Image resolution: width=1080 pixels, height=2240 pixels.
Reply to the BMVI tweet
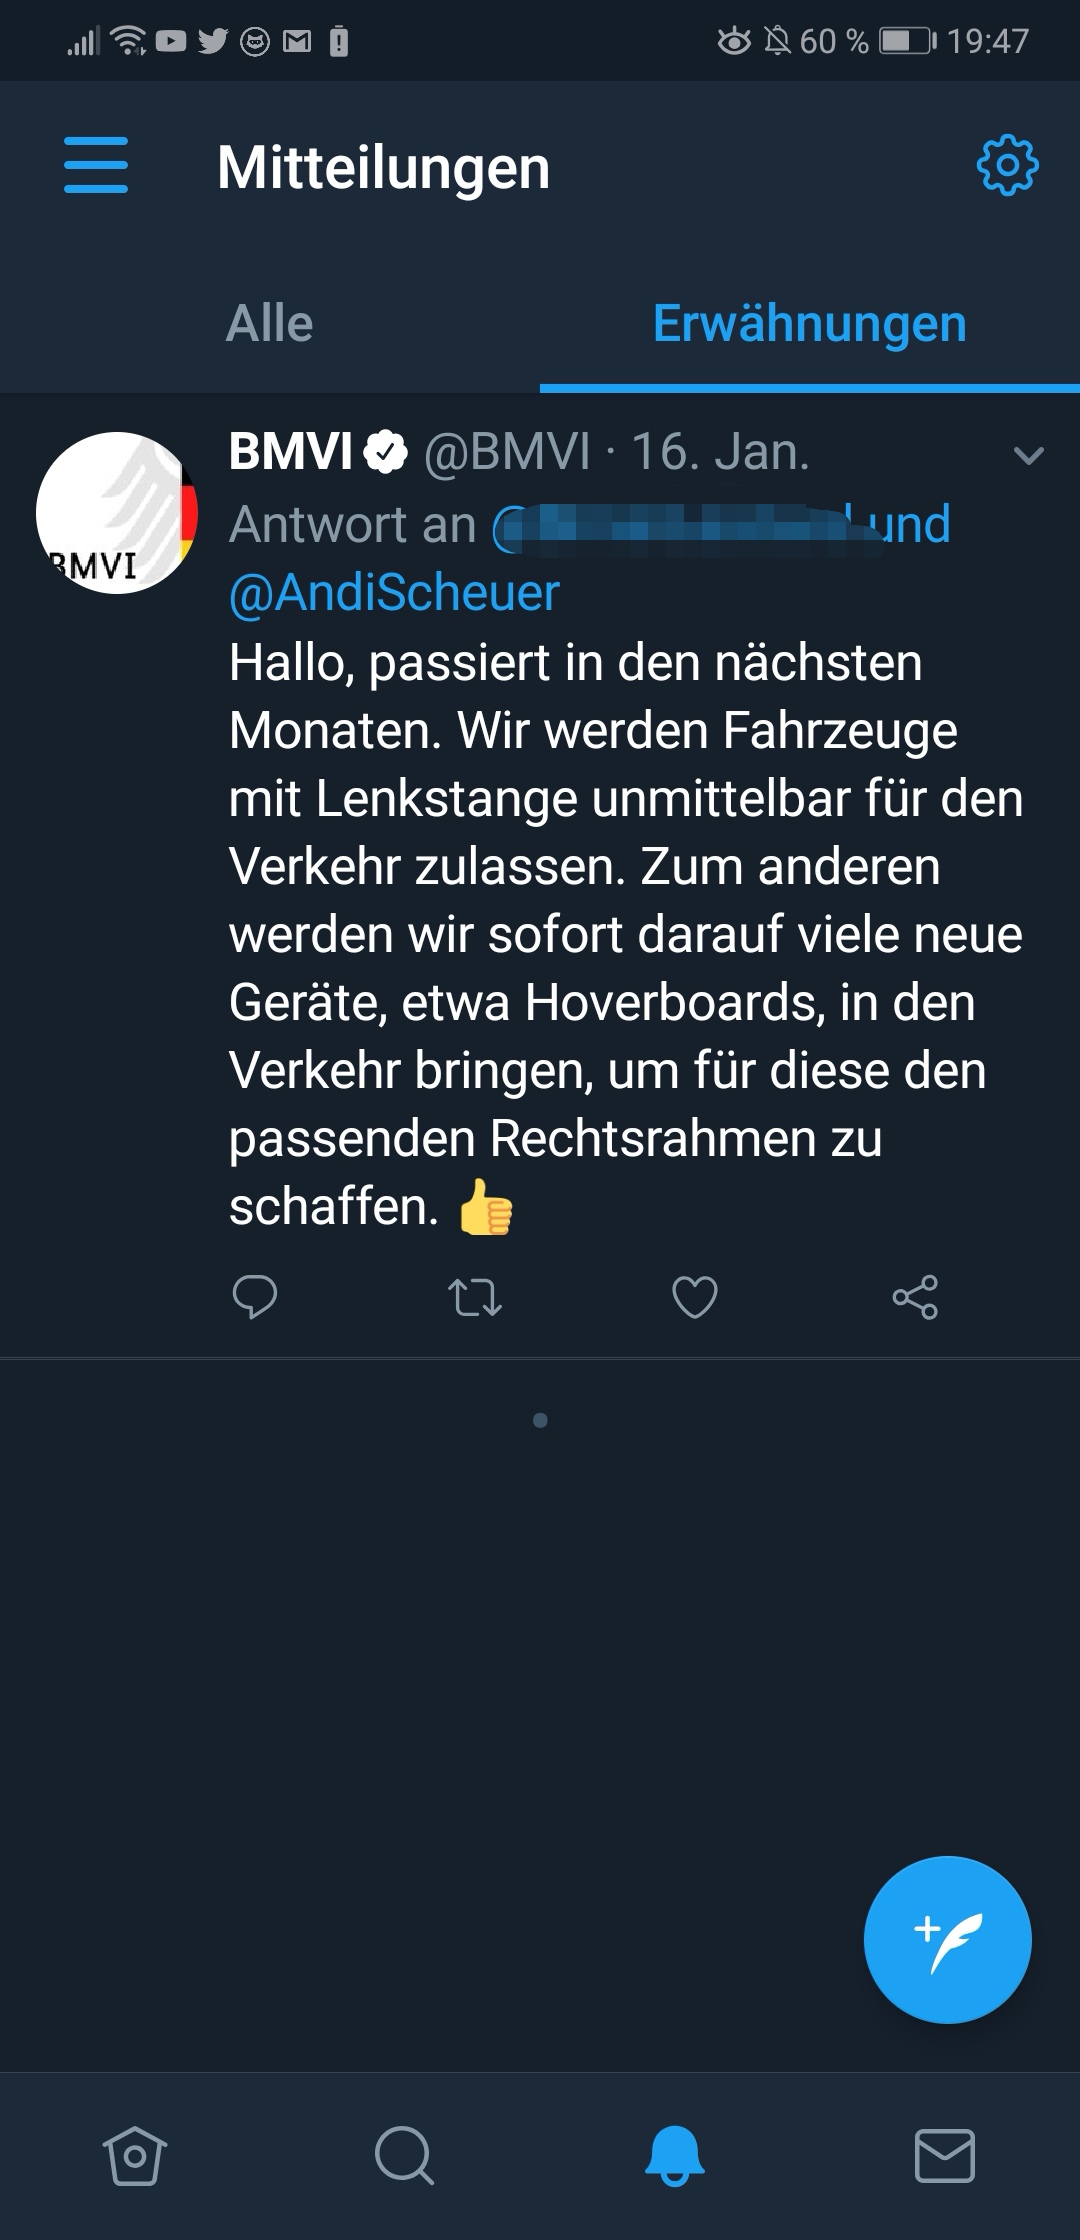(254, 1297)
